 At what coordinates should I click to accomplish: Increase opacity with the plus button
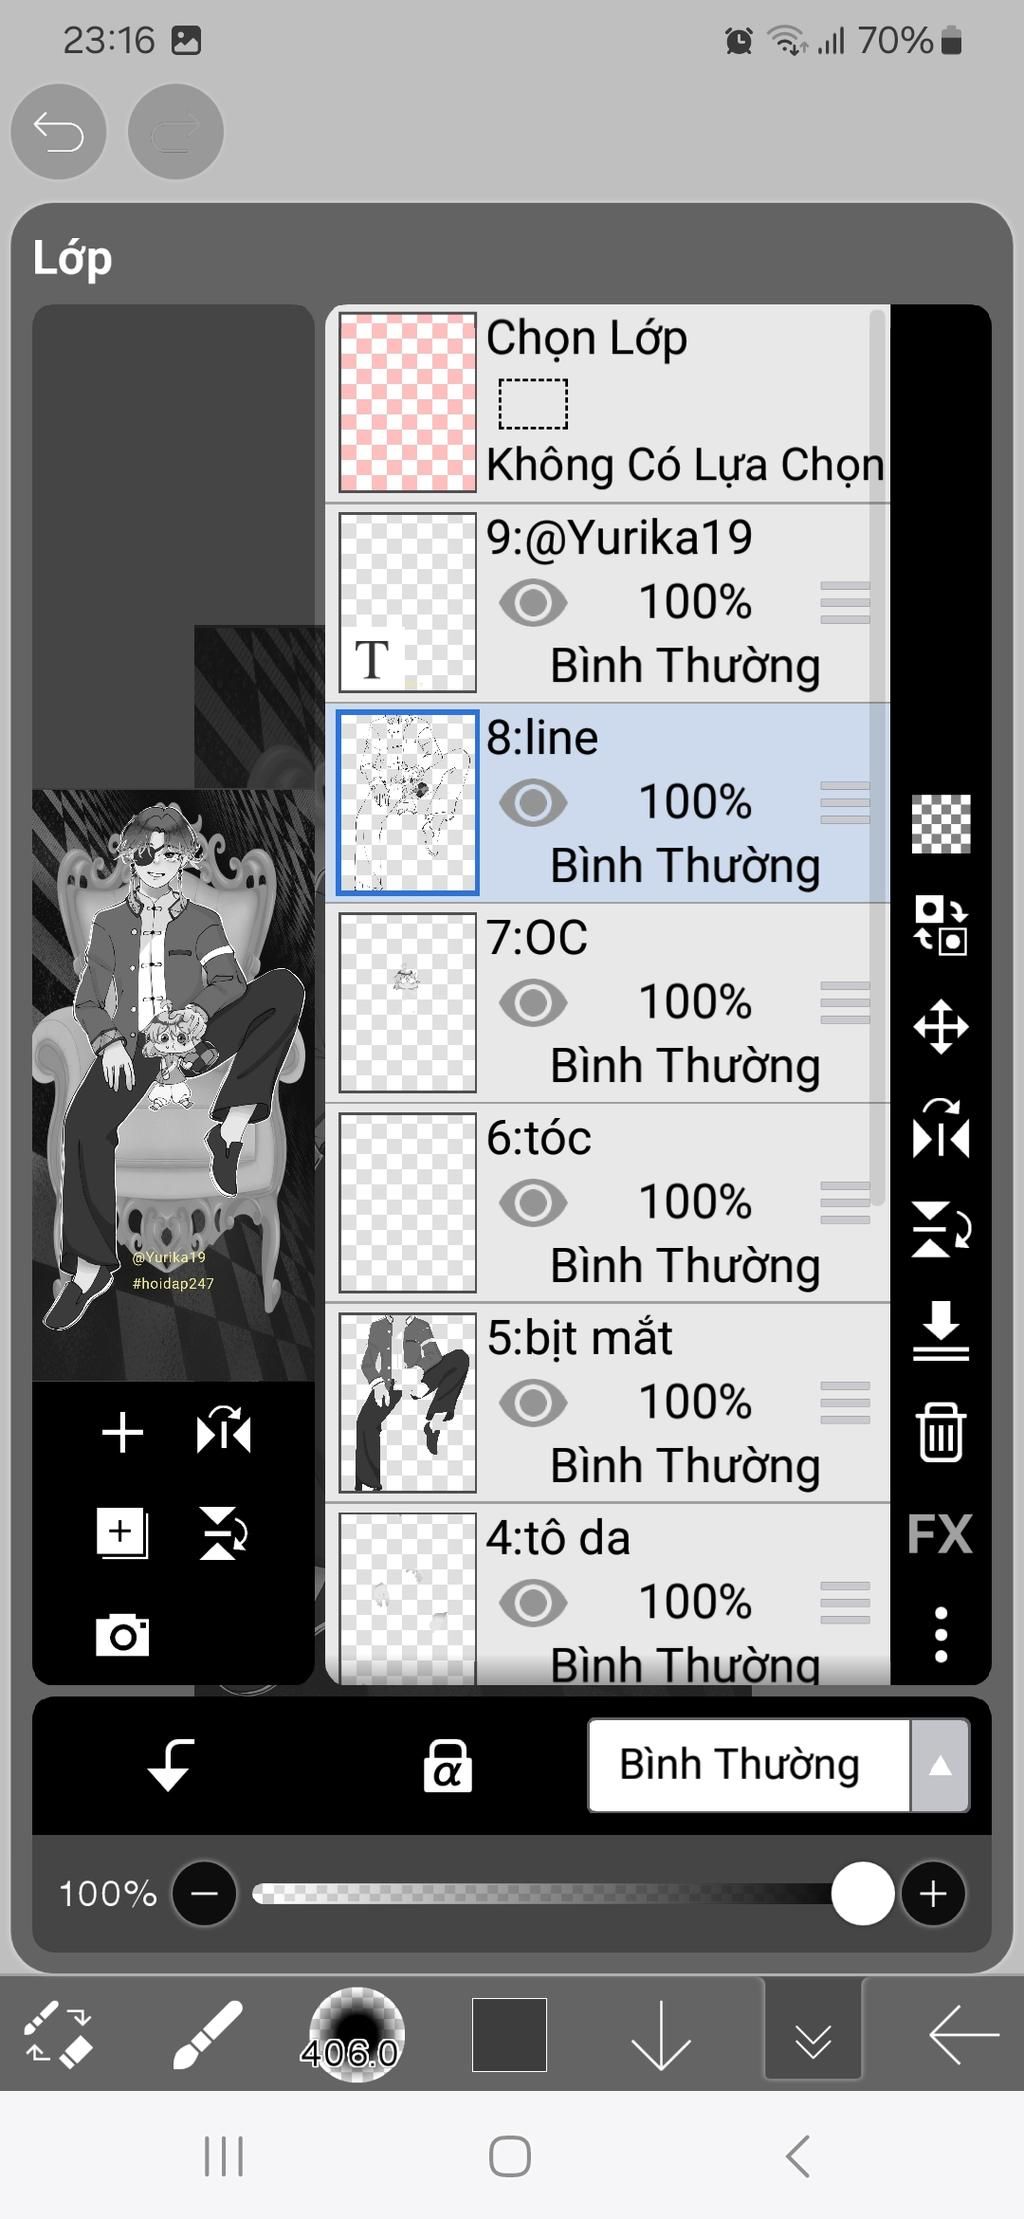933,1893
